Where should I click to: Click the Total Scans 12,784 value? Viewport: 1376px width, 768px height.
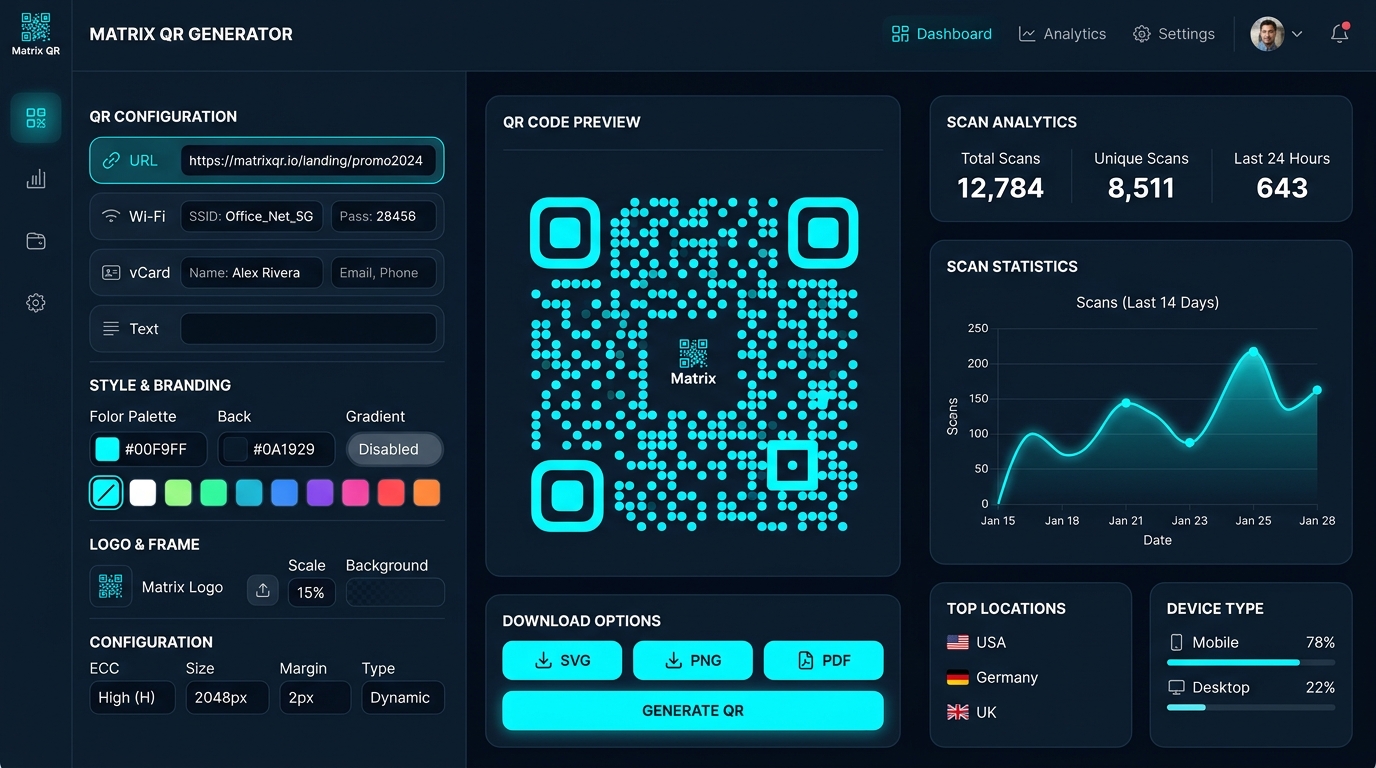pyautogui.click(x=1000, y=188)
